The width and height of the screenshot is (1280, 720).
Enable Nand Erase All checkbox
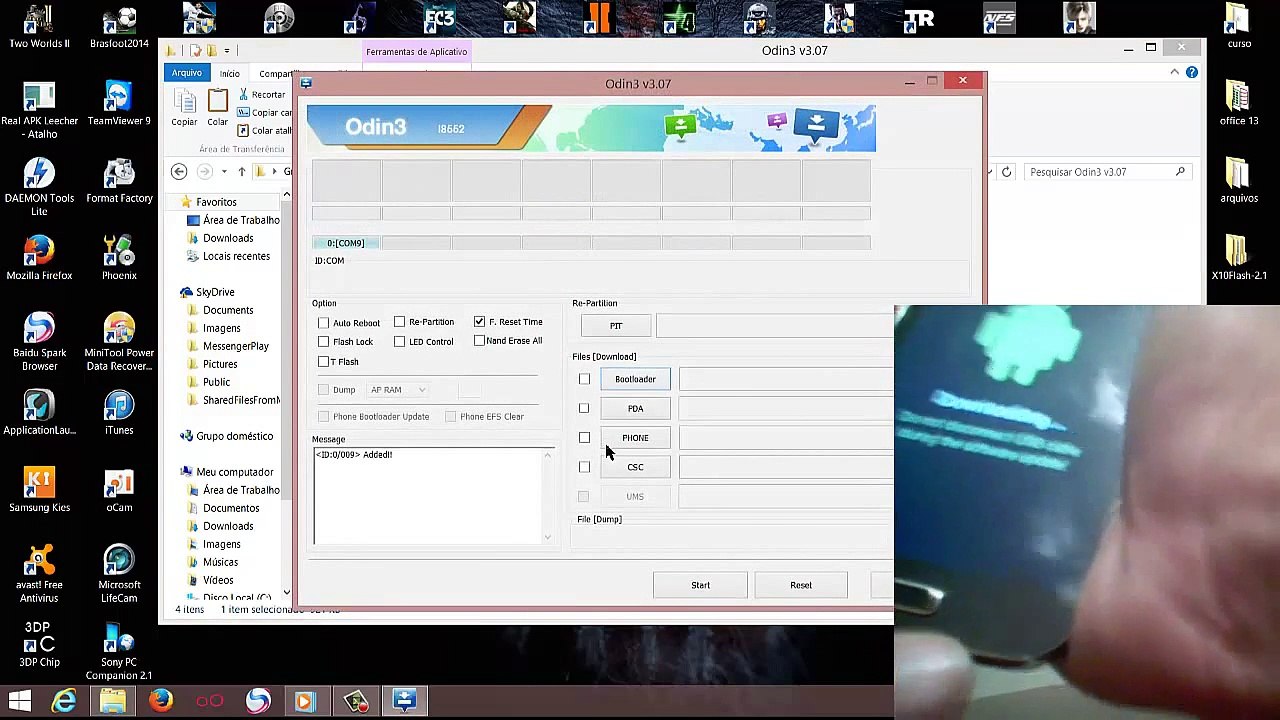click(x=479, y=341)
